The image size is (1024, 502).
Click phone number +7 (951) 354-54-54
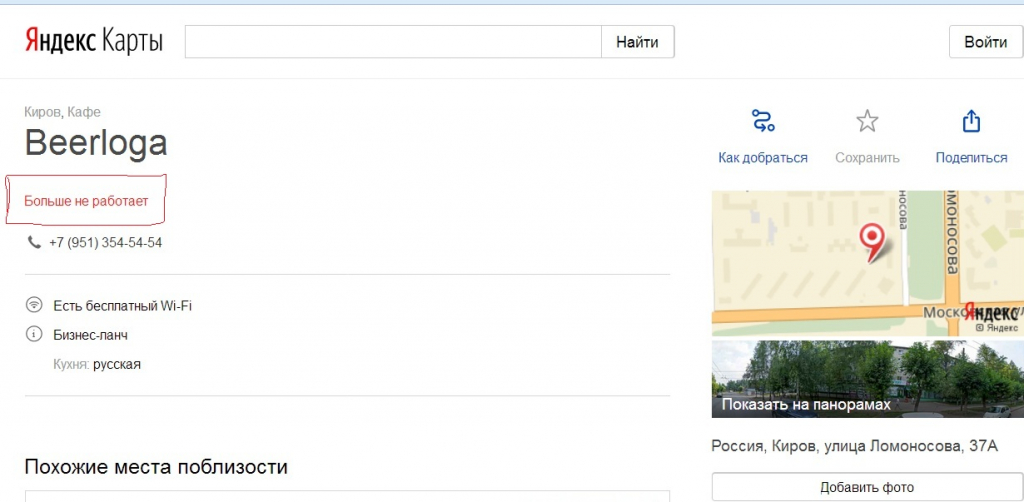105,243
